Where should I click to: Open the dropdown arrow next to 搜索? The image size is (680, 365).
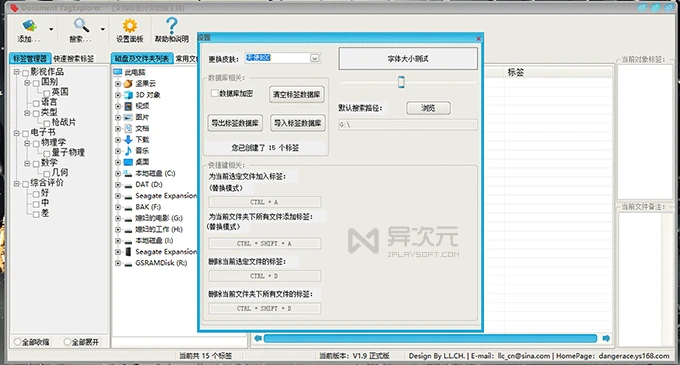click(102, 29)
